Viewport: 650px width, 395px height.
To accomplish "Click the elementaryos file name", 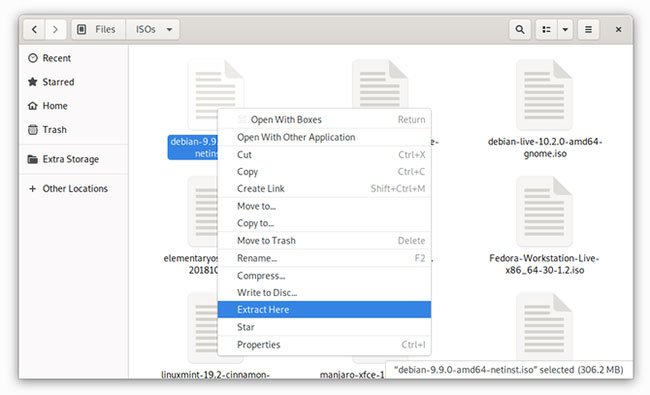I will pyautogui.click(x=190, y=264).
